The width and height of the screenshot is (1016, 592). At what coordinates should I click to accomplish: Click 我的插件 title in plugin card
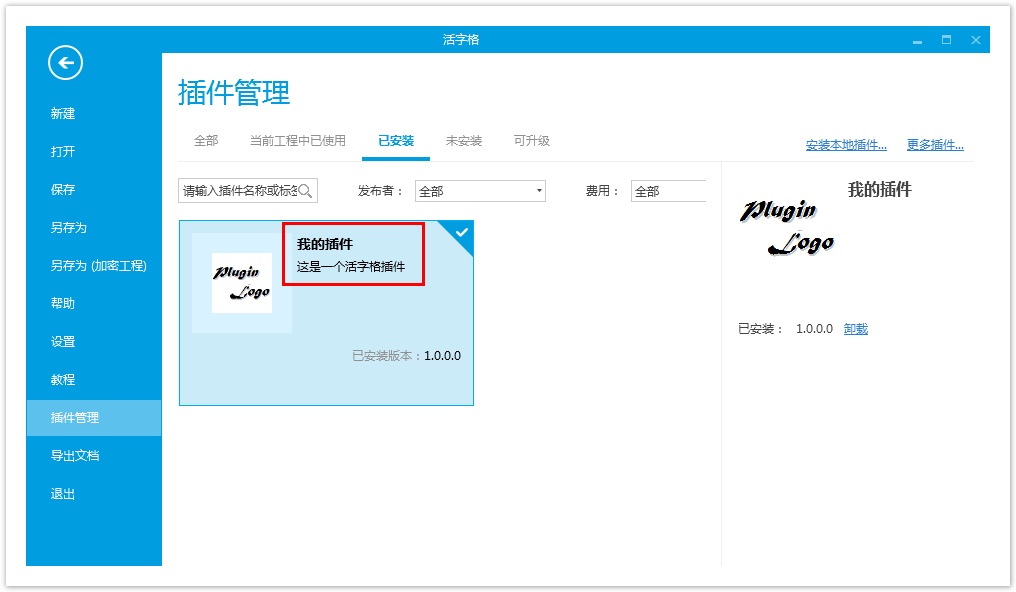pyautogui.click(x=325, y=244)
